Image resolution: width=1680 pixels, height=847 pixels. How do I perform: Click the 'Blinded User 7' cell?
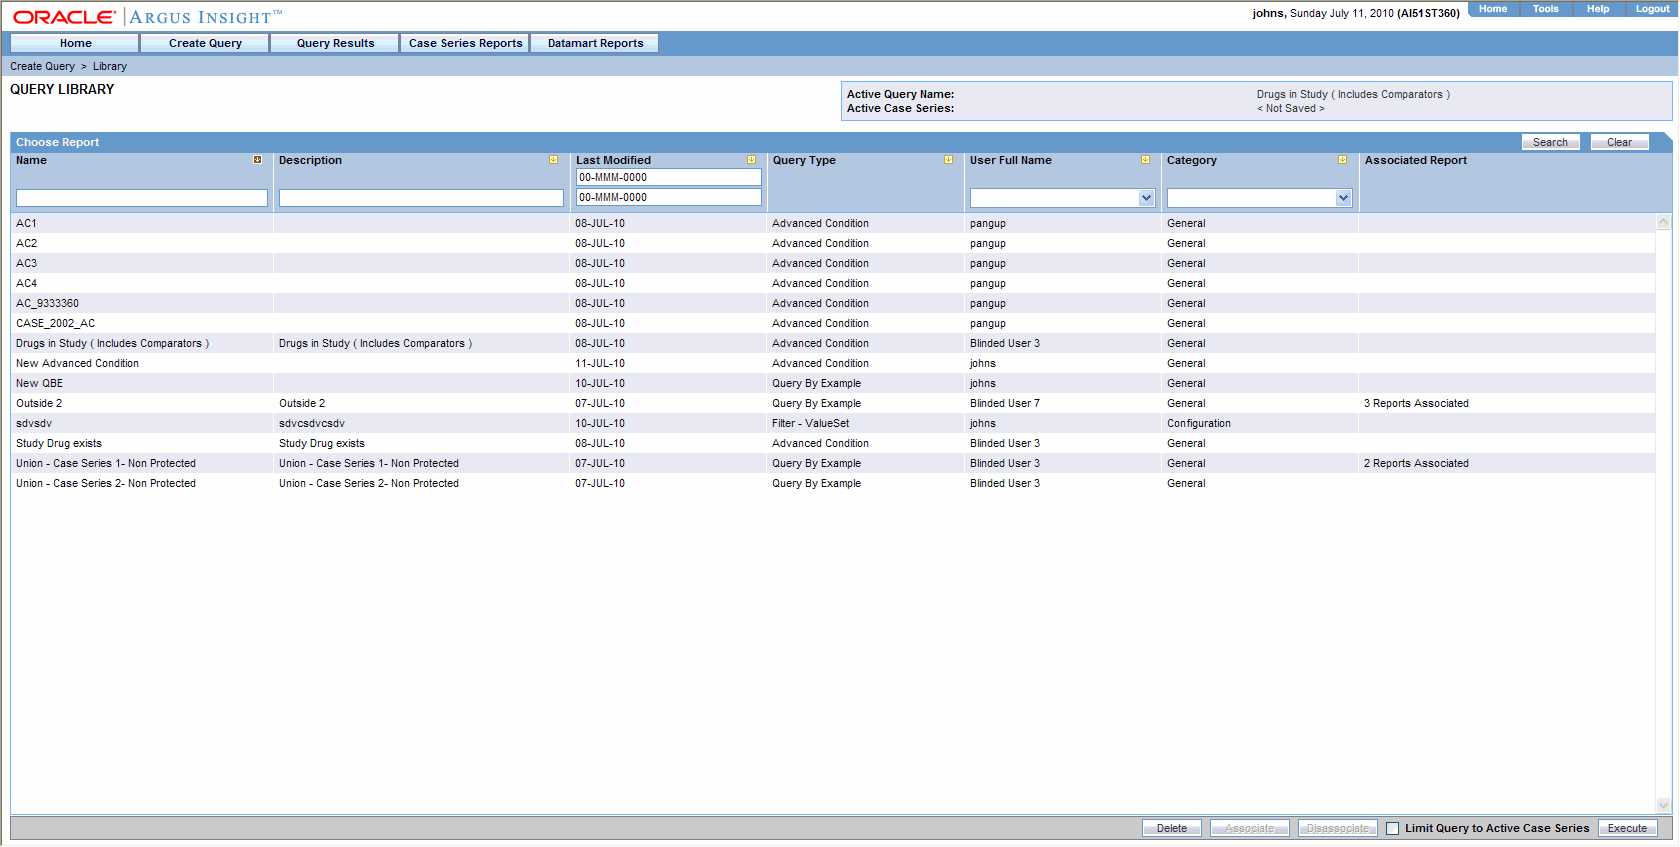click(1005, 403)
